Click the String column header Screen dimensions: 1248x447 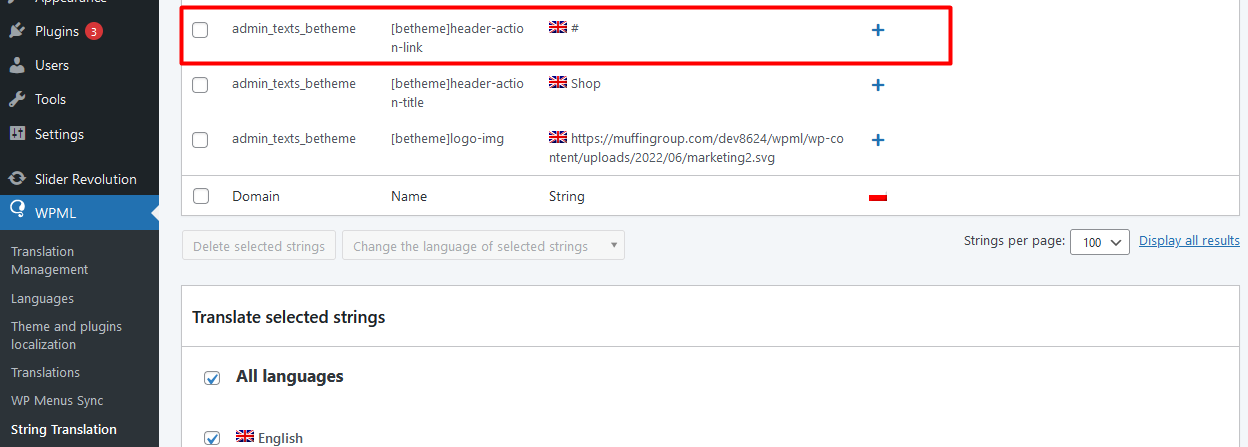(x=567, y=196)
